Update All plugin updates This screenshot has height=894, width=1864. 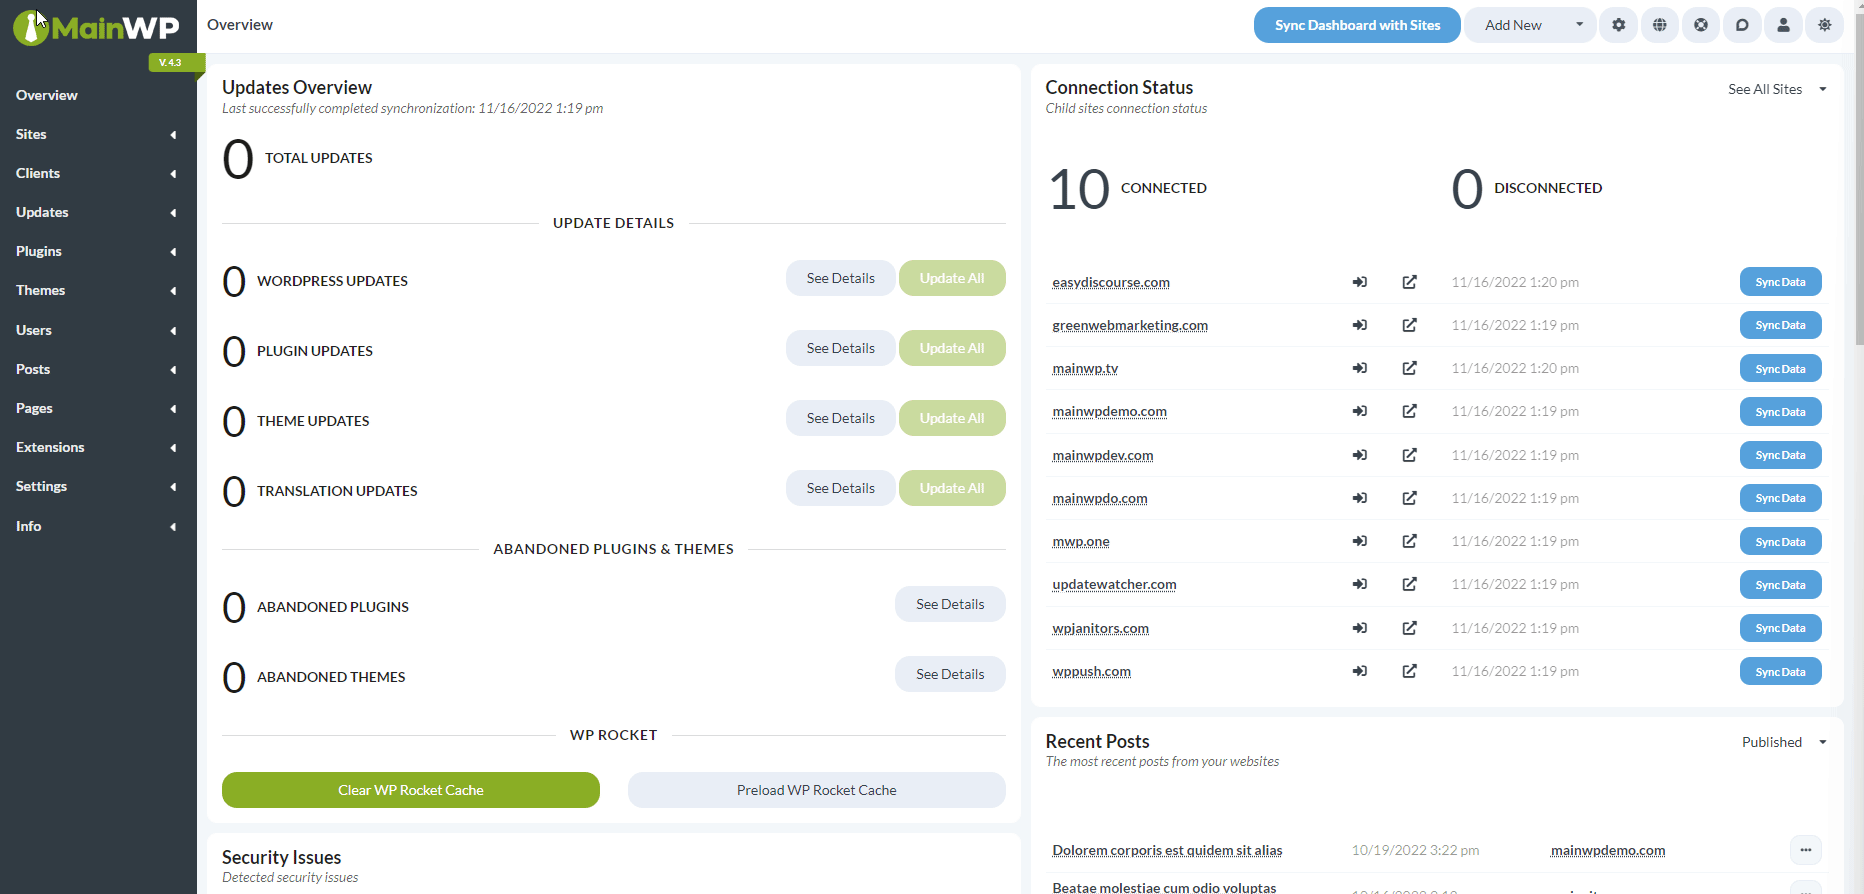pos(952,348)
